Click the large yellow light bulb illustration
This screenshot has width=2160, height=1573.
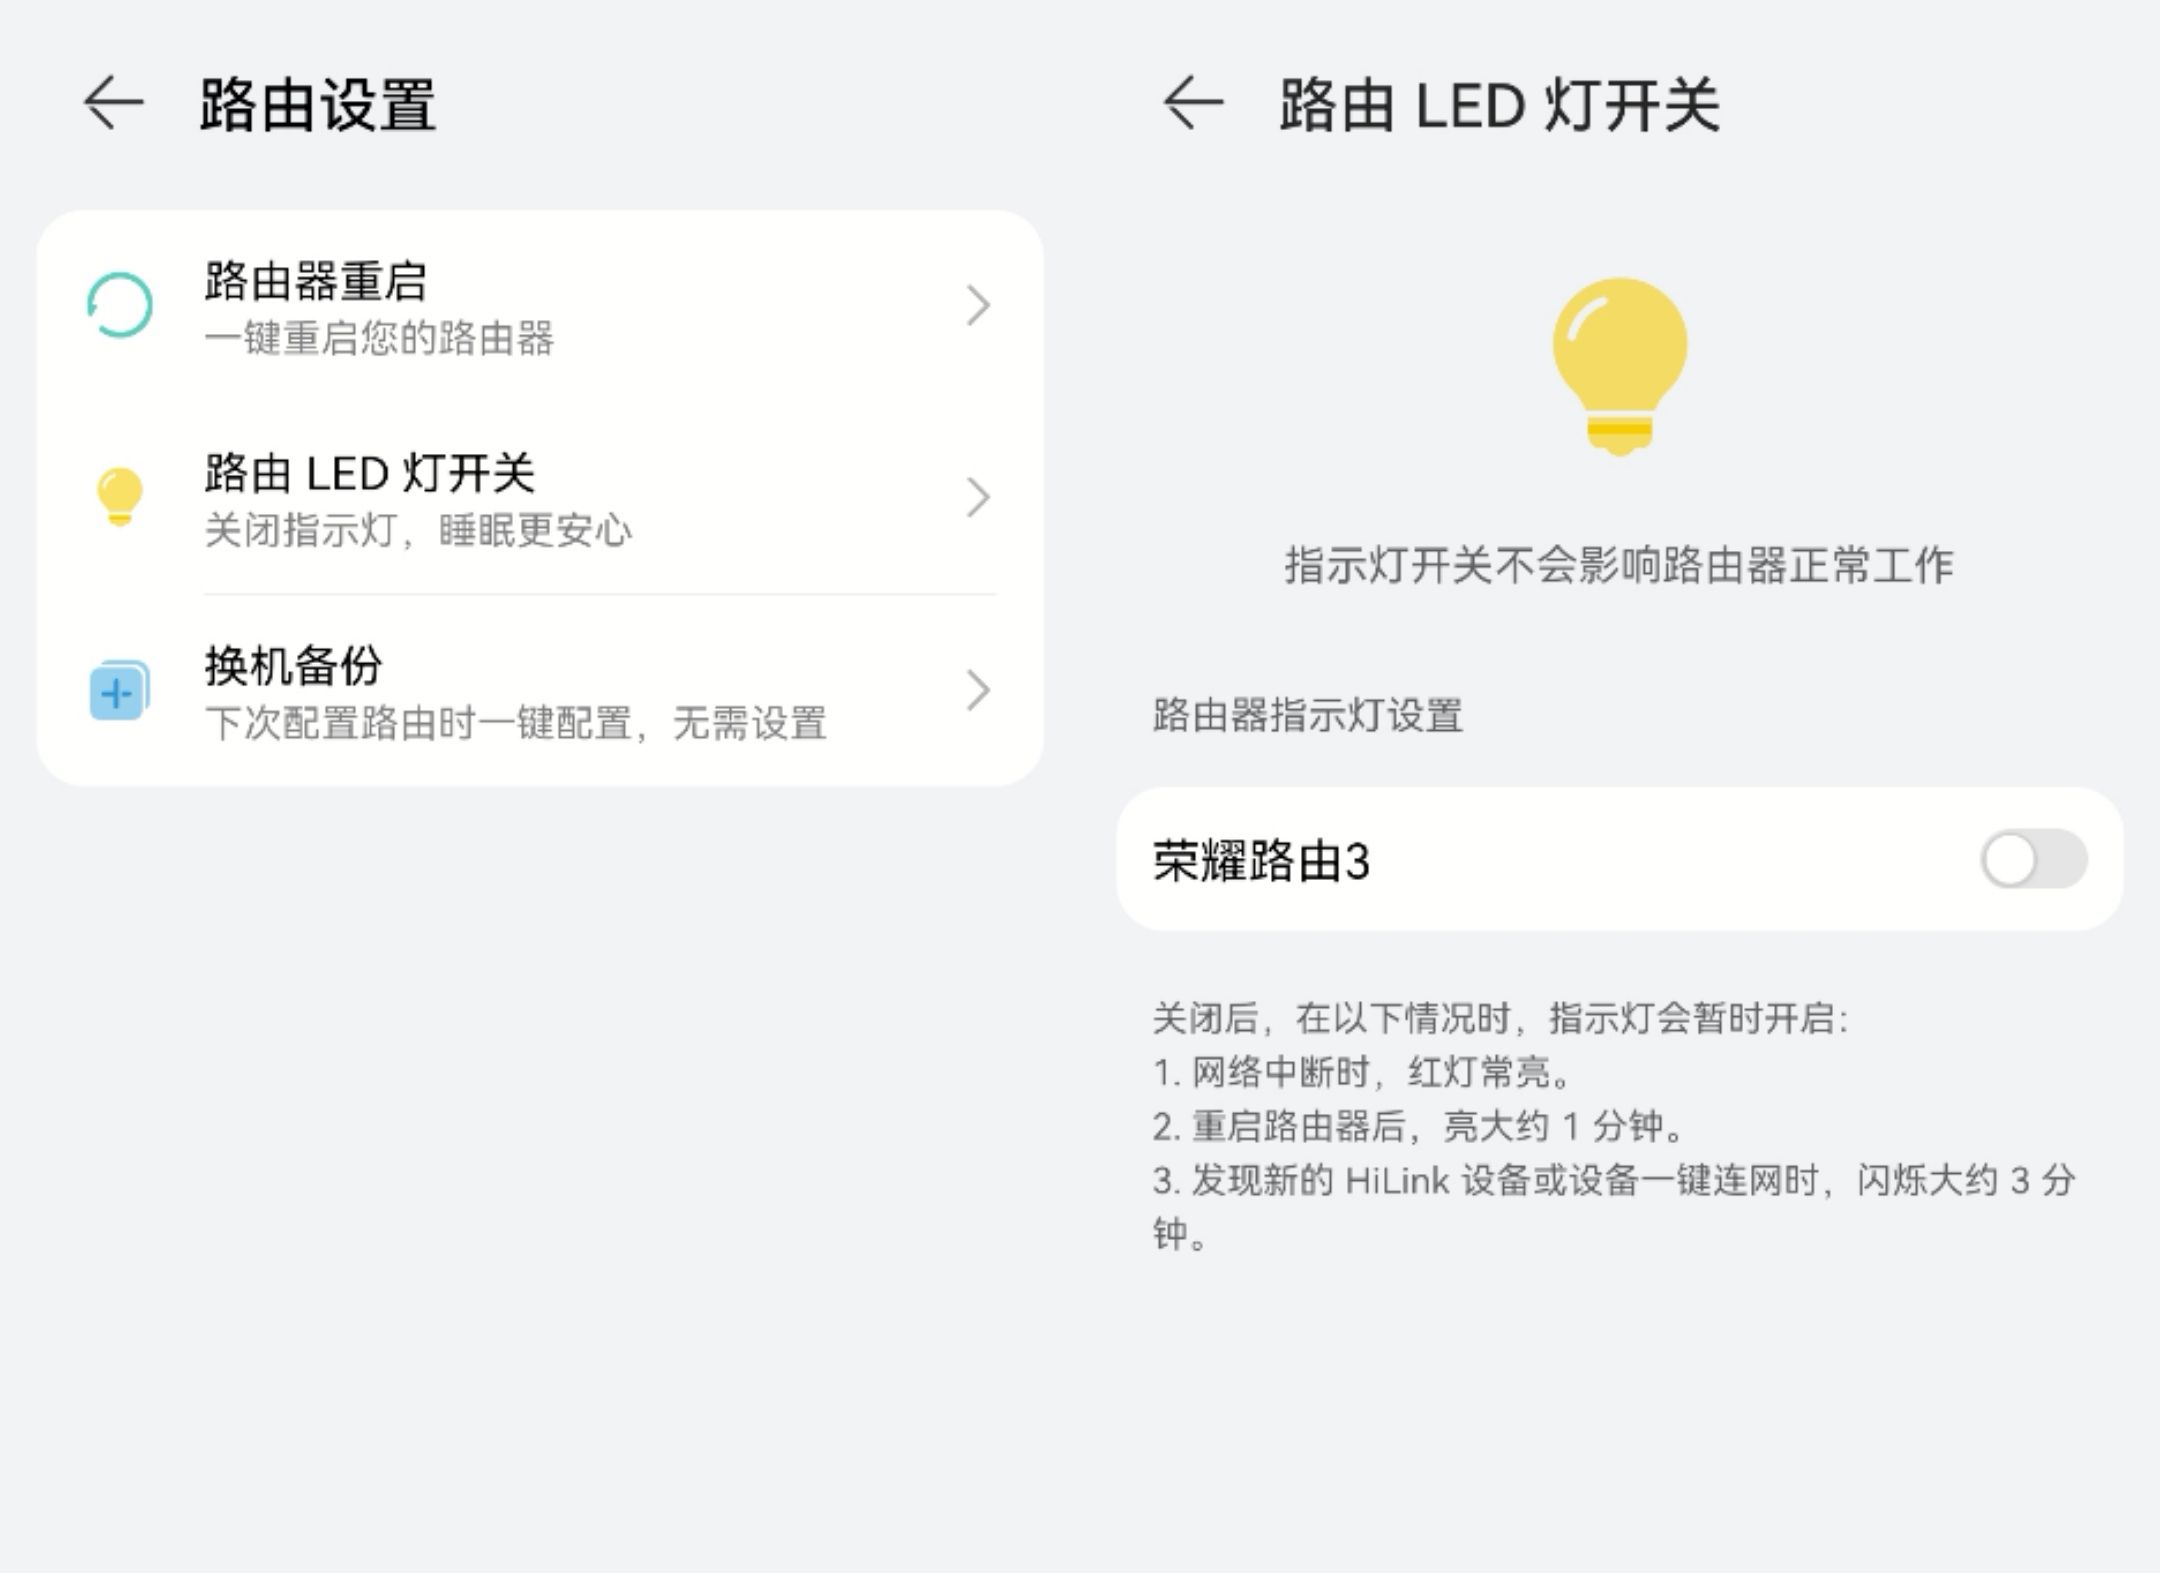click(x=1620, y=365)
